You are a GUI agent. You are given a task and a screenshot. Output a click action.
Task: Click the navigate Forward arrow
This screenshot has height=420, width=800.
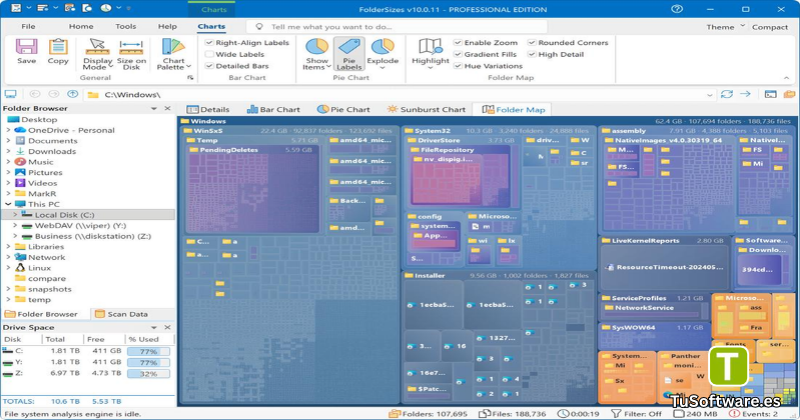(x=54, y=94)
